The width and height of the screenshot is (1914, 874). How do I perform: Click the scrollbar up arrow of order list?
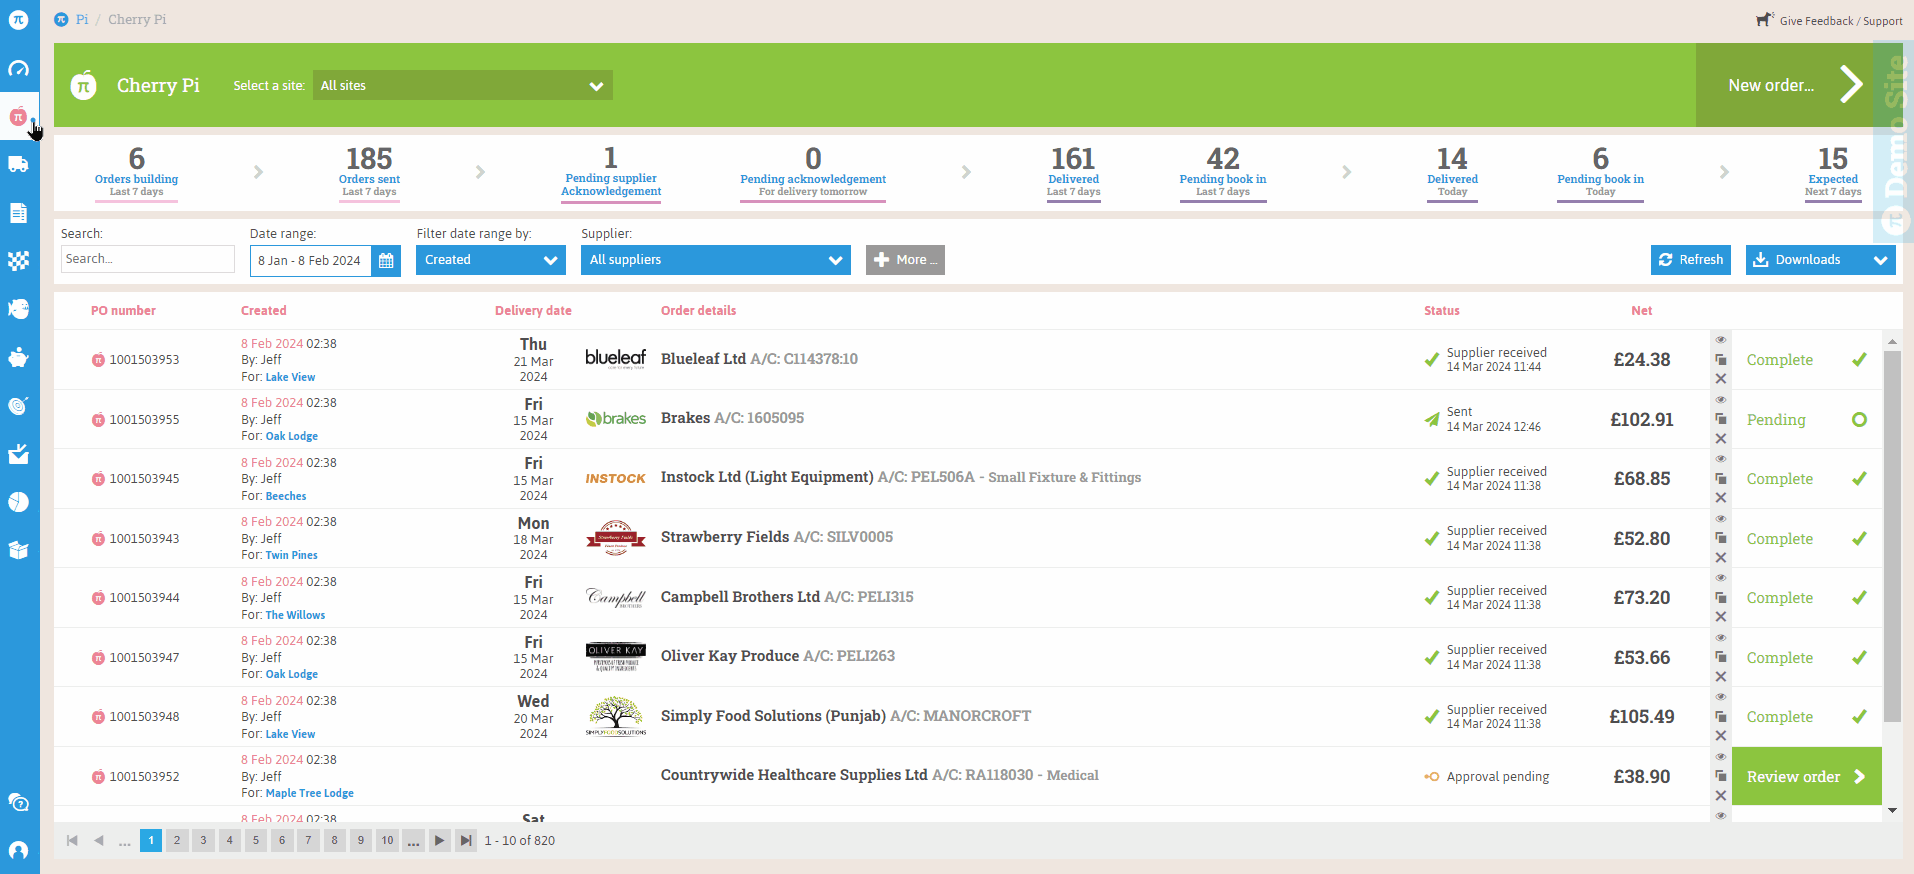click(1892, 341)
